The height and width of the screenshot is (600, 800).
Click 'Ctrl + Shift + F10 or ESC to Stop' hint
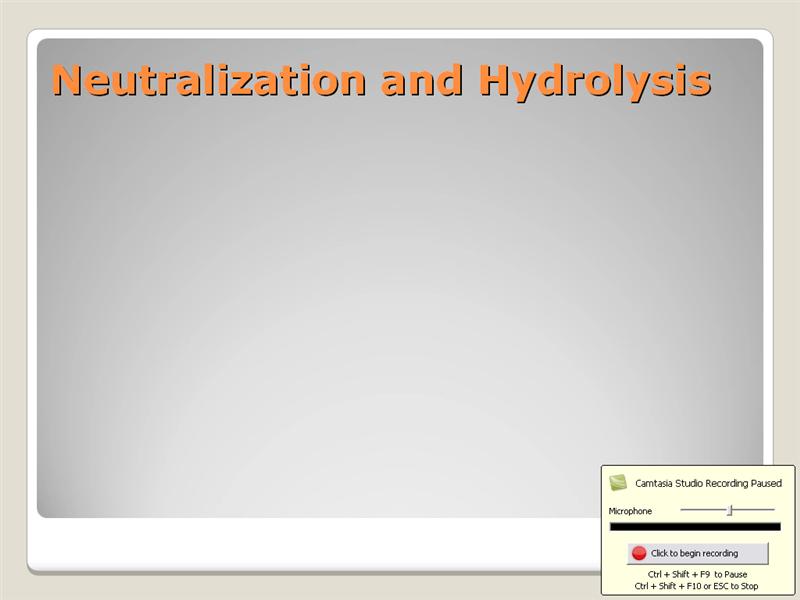[x=696, y=586]
